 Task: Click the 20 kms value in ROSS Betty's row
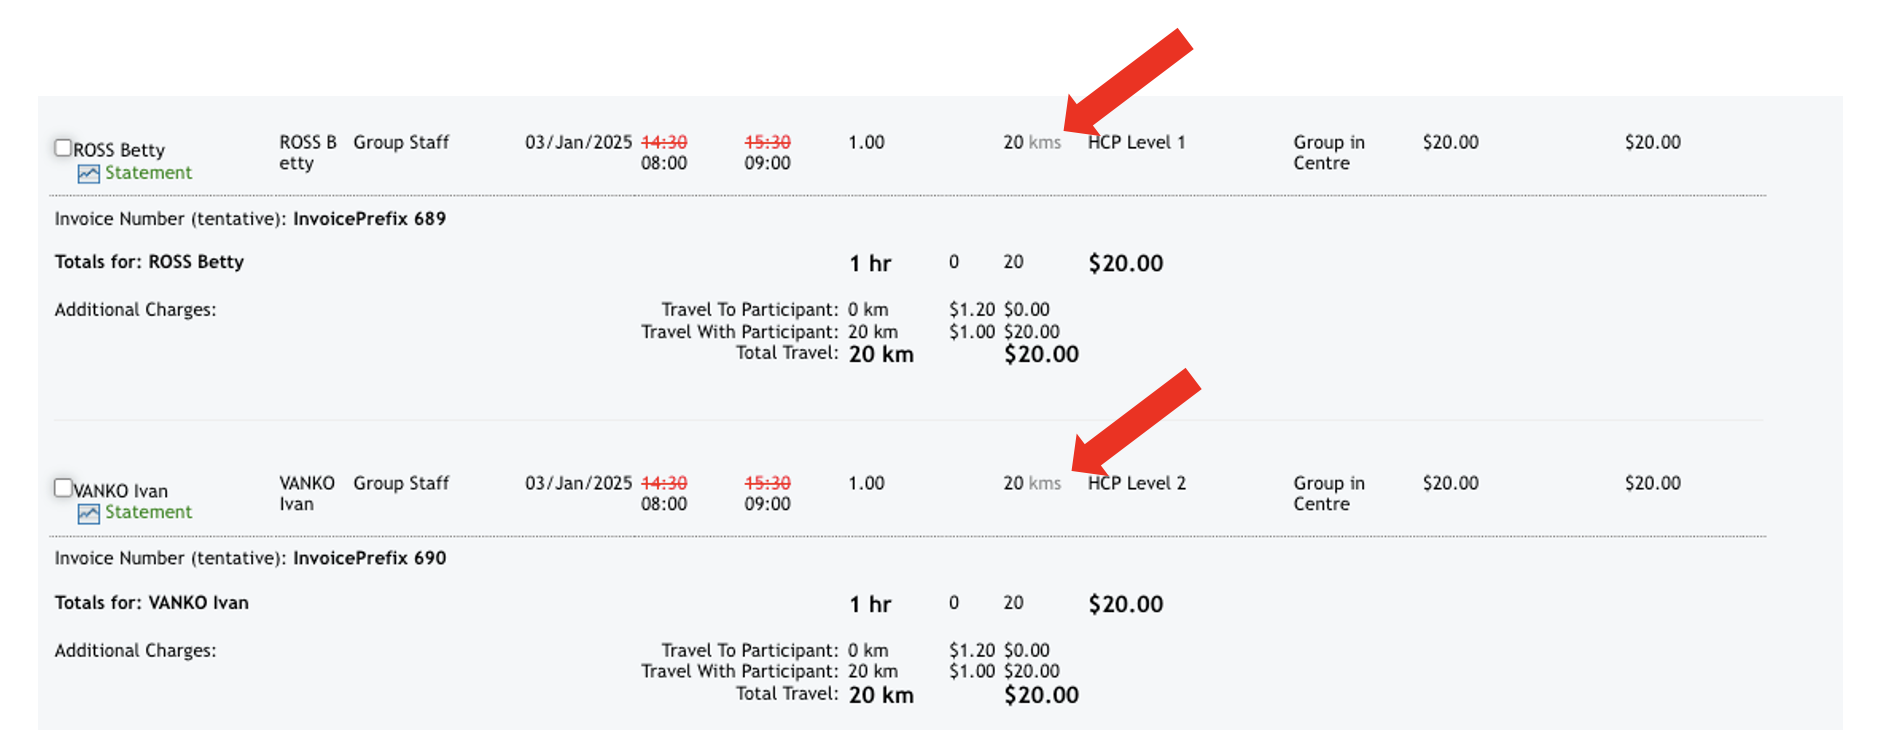pos(1032,142)
